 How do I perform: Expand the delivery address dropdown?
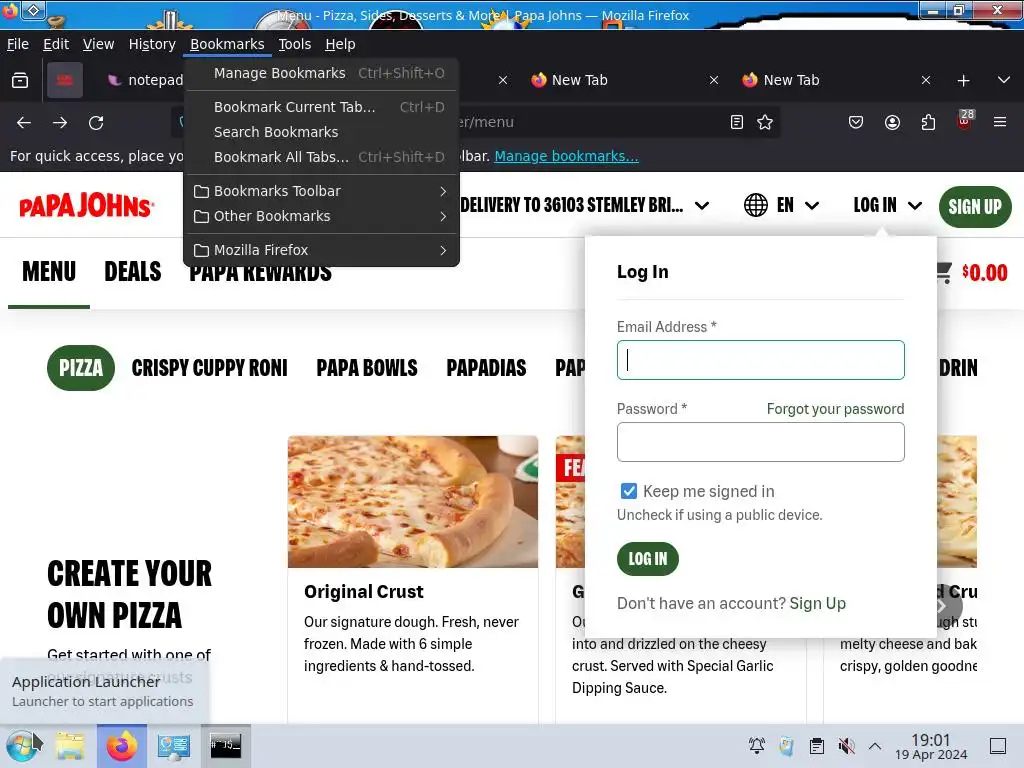click(702, 206)
